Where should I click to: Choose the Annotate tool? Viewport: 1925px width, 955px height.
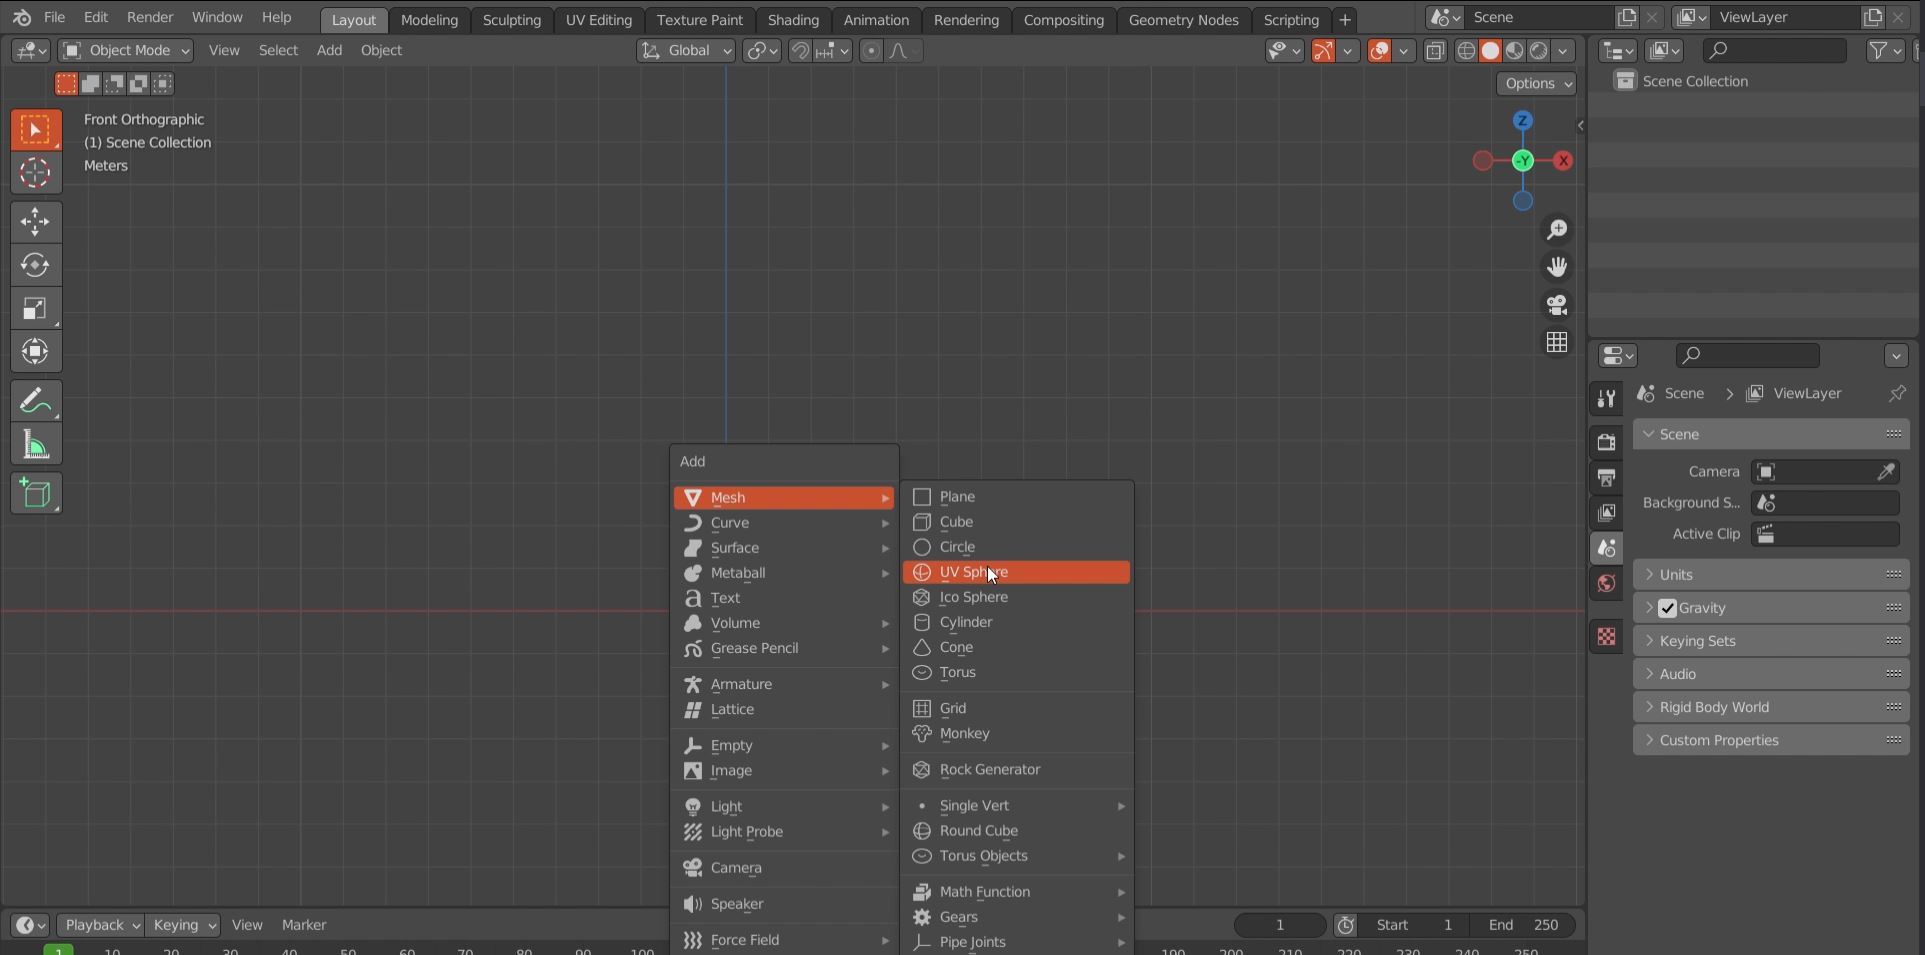(35, 400)
